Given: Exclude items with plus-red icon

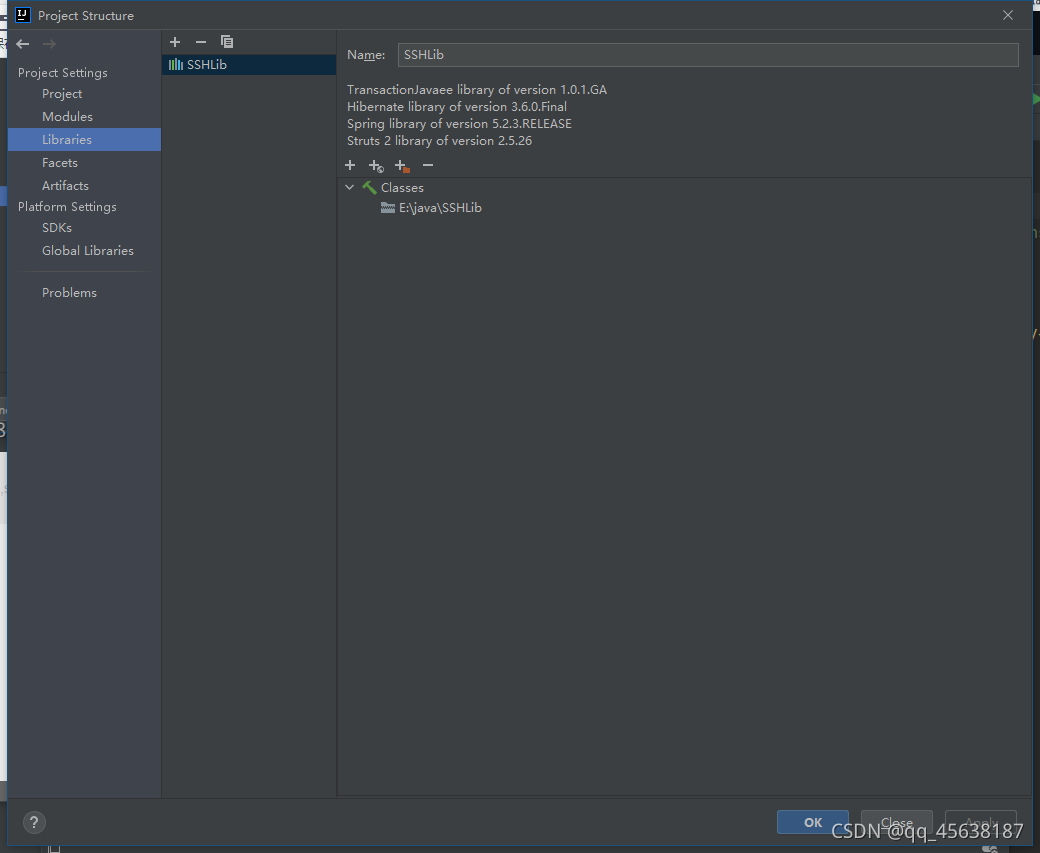Looking at the screenshot, I should click(x=402, y=166).
